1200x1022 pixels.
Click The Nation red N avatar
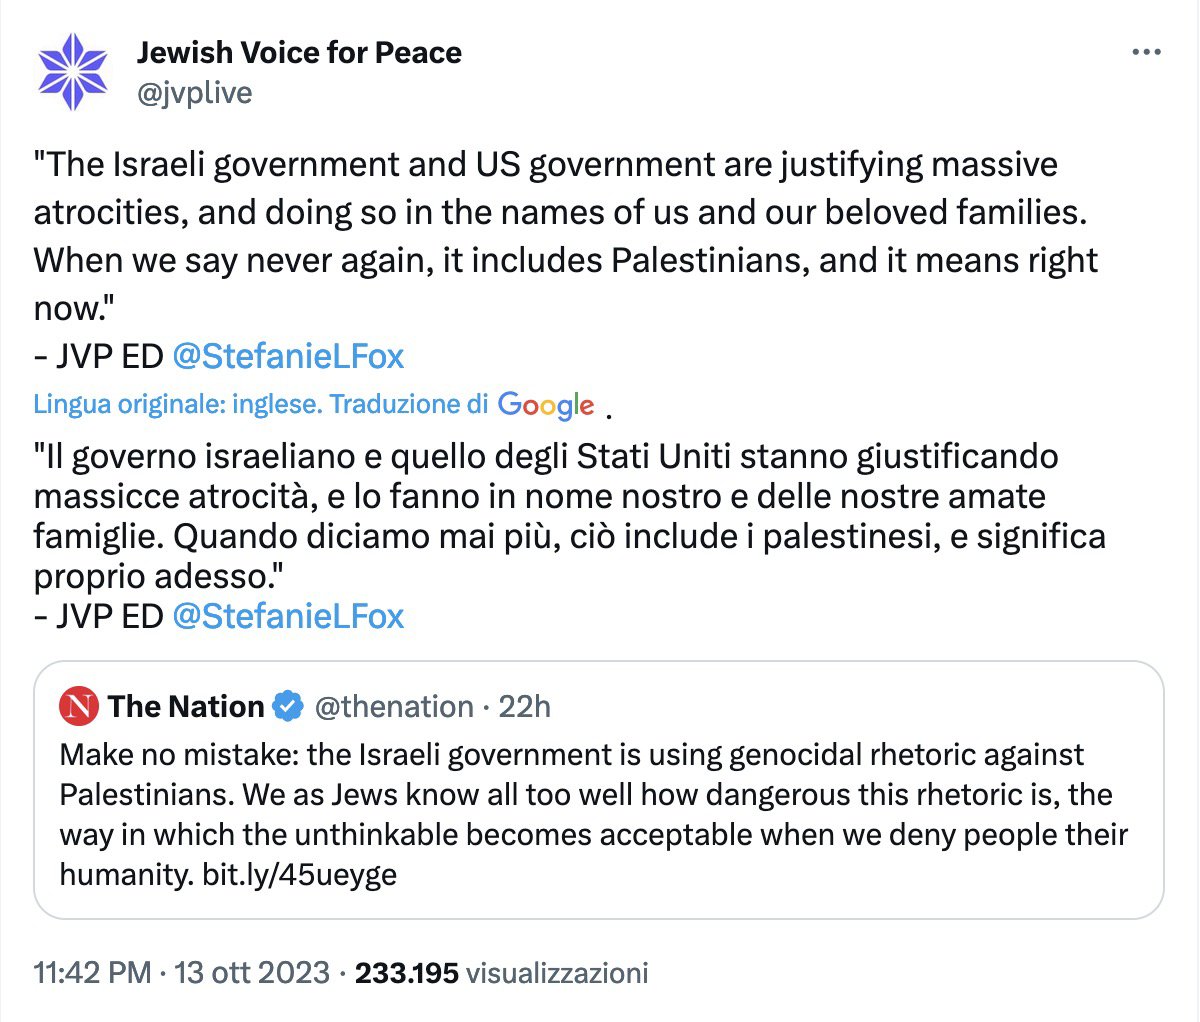coord(79,707)
